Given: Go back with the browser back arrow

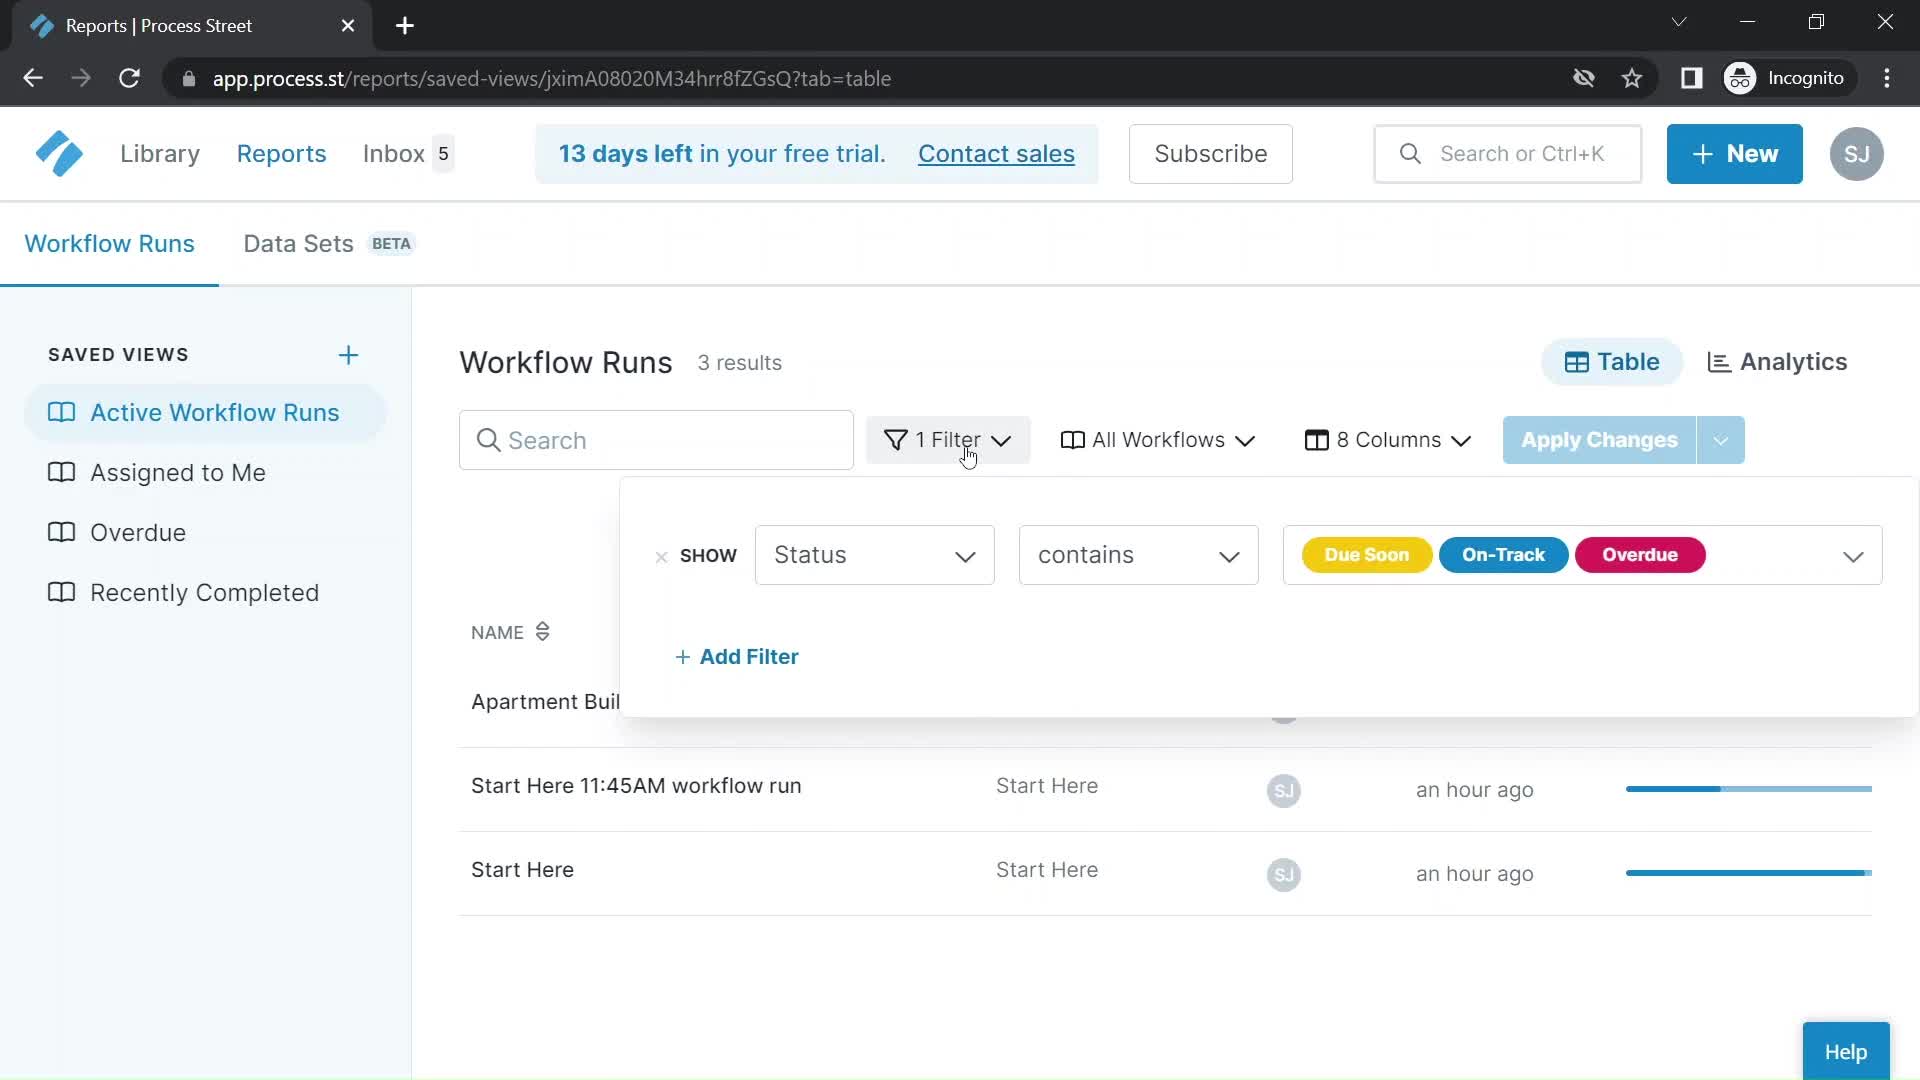Looking at the screenshot, I should pyautogui.click(x=33, y=78).
